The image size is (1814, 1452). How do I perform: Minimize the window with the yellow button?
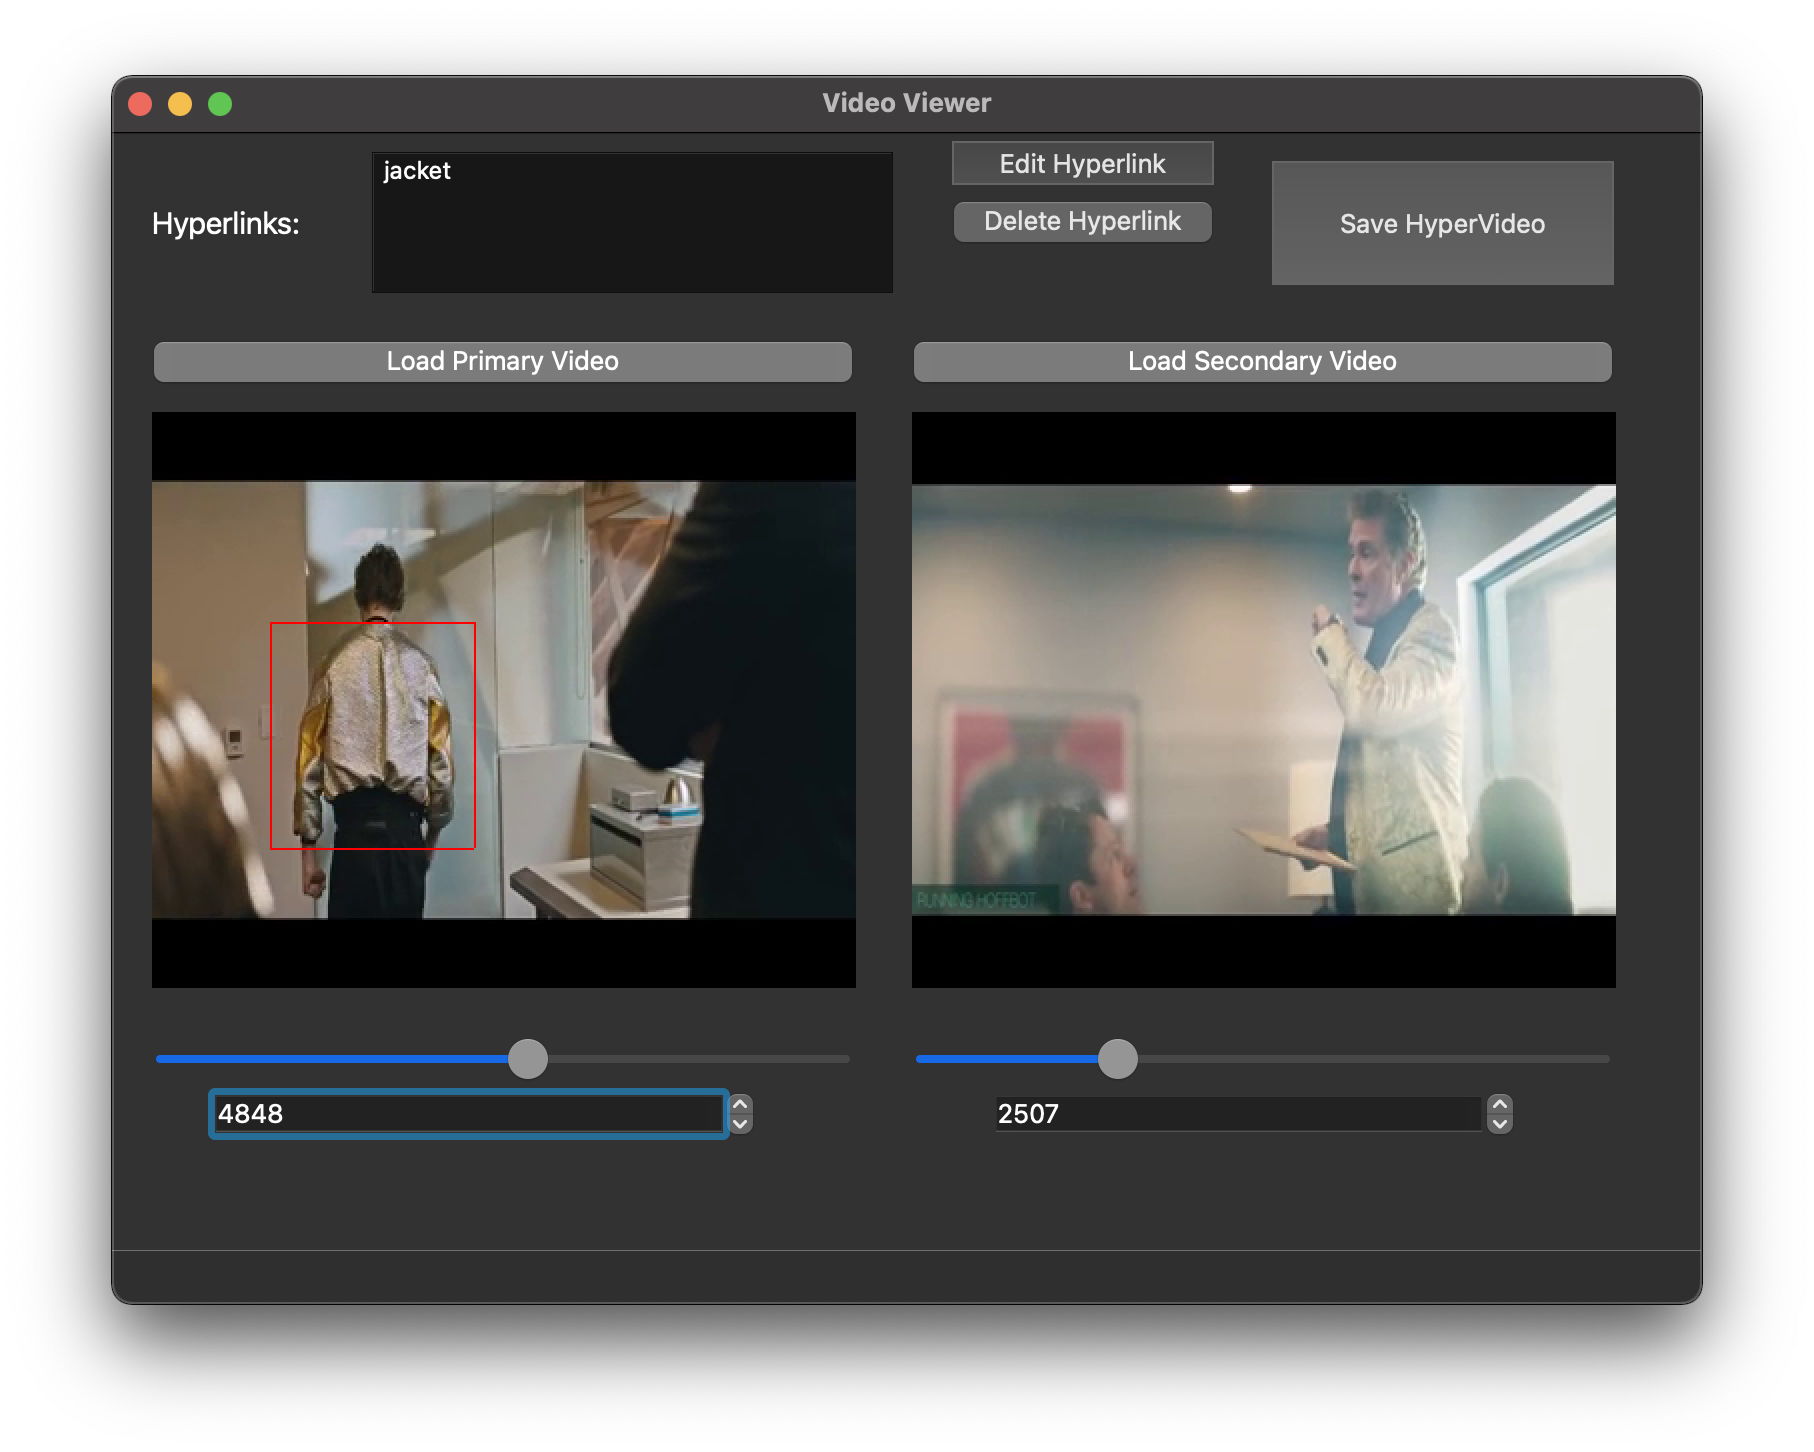point(180,104)
